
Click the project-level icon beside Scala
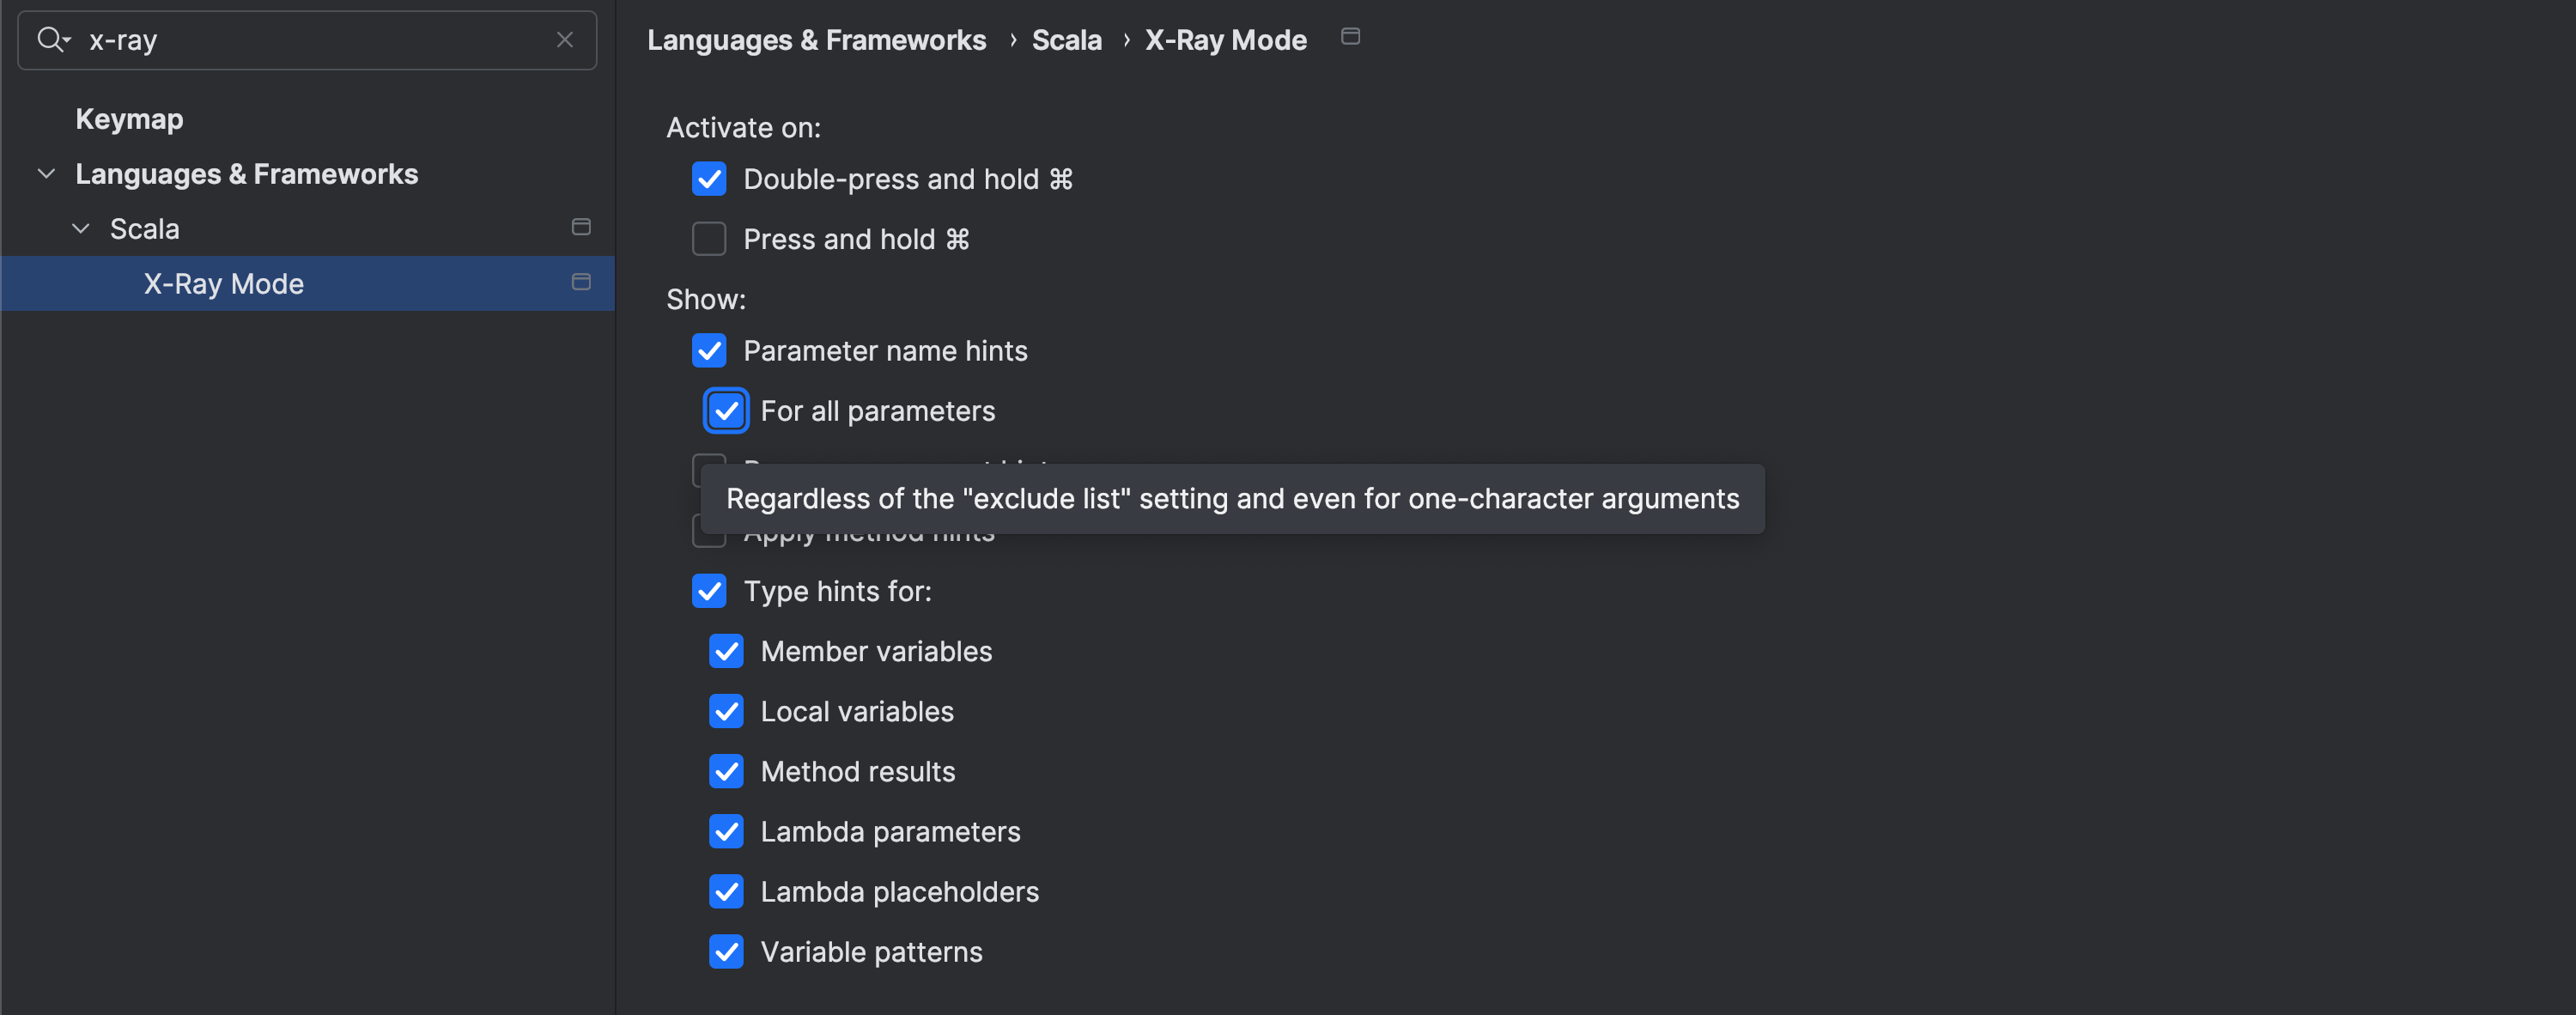pyautogui.click(x=581, y=228)
